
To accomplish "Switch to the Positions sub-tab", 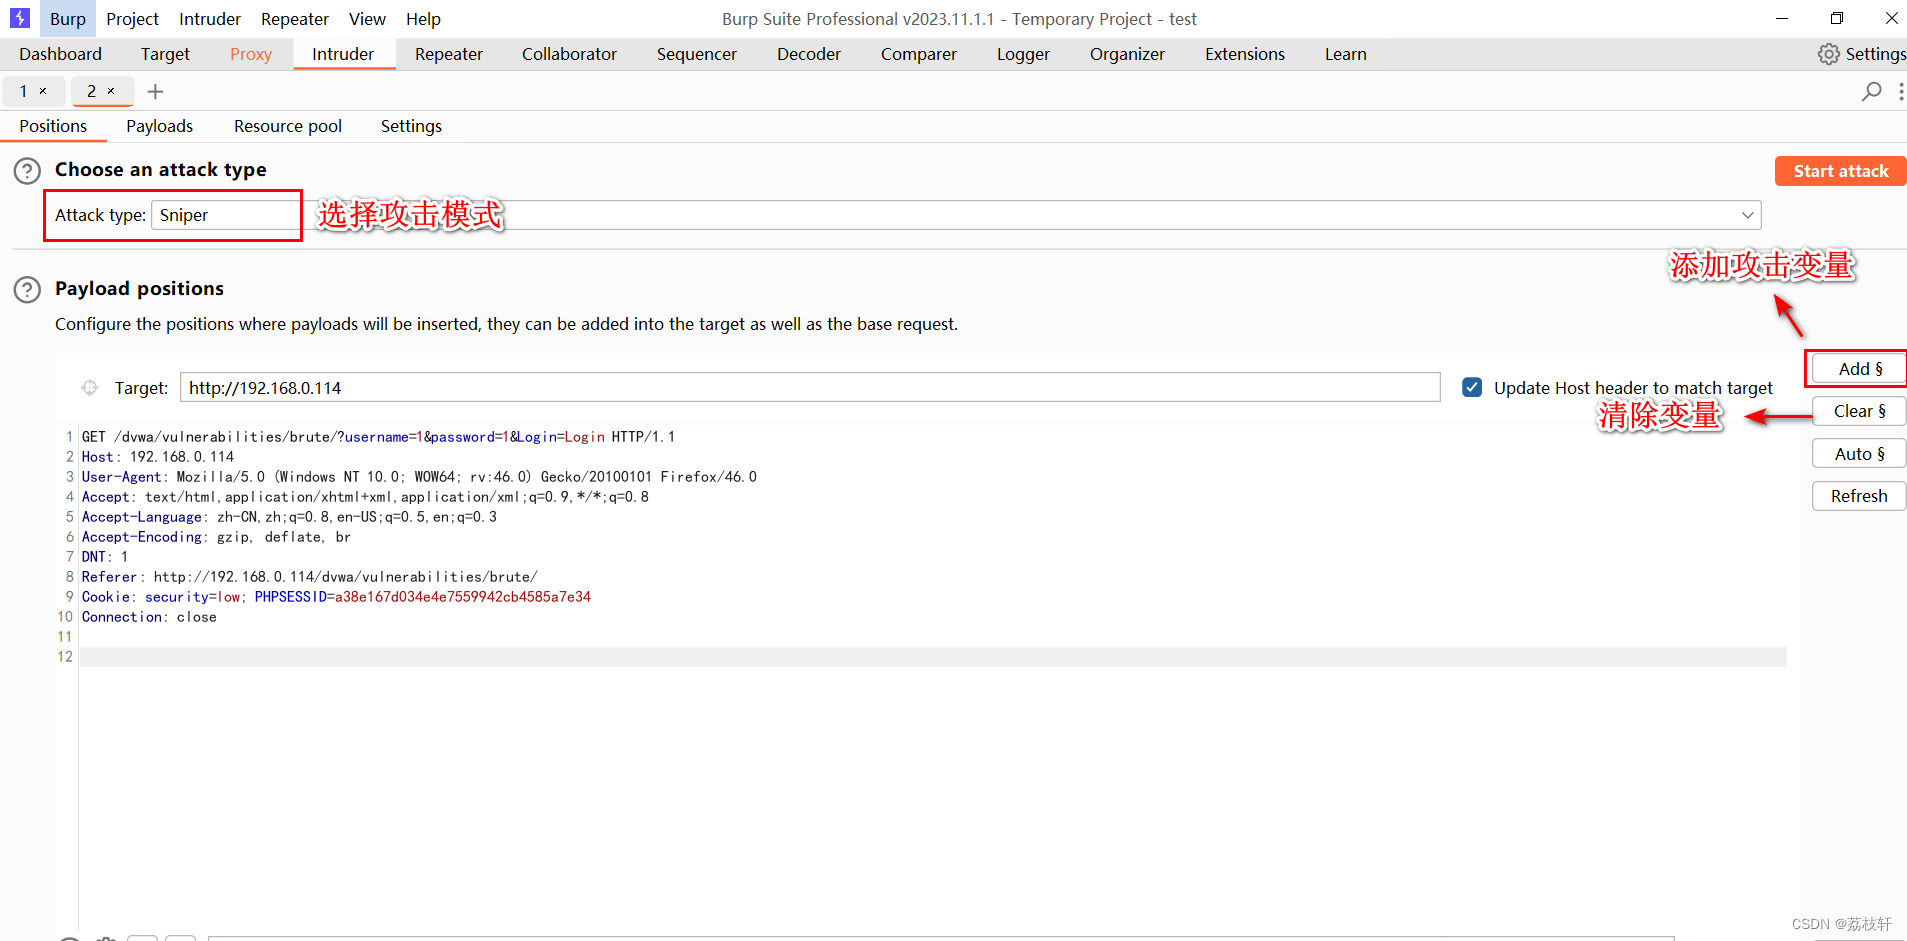I will pyautogui.click(x=53, y=126).
